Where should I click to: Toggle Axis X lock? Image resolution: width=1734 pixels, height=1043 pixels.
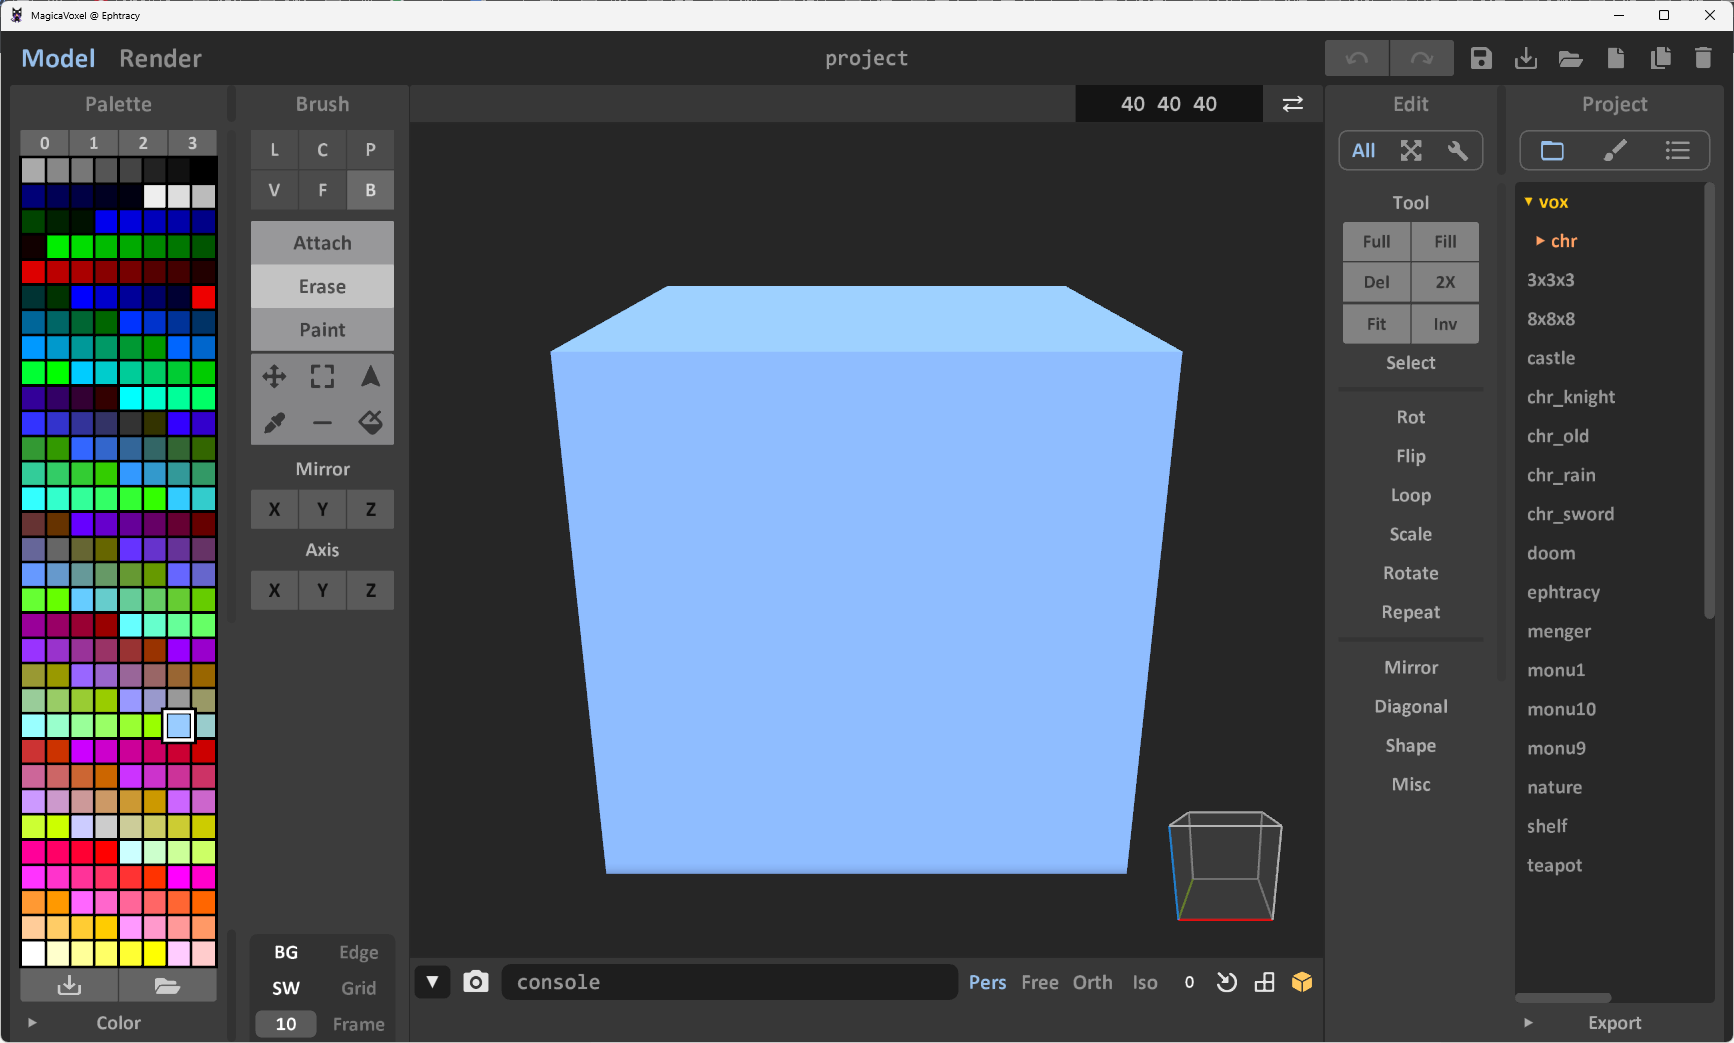tap(274, 591)
